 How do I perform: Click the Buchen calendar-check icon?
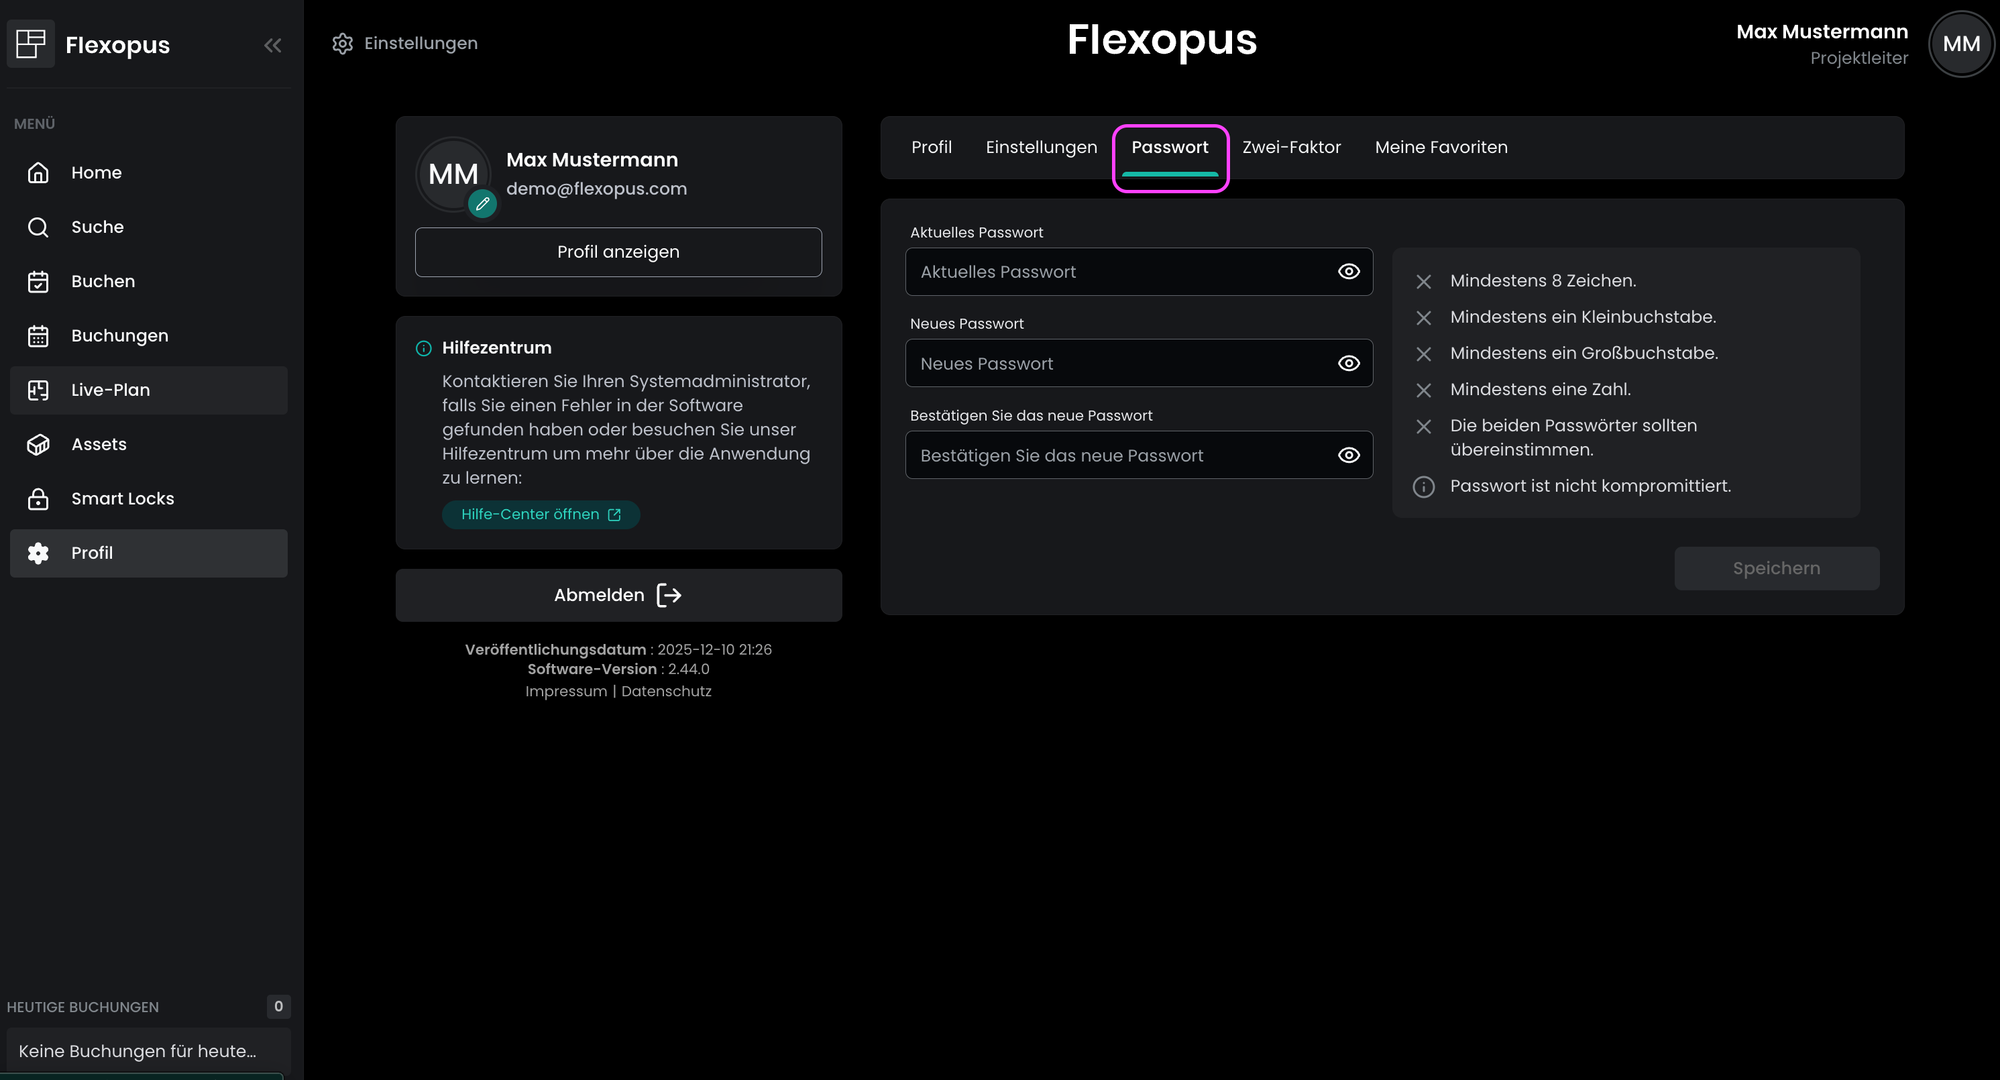pos(38,282)
